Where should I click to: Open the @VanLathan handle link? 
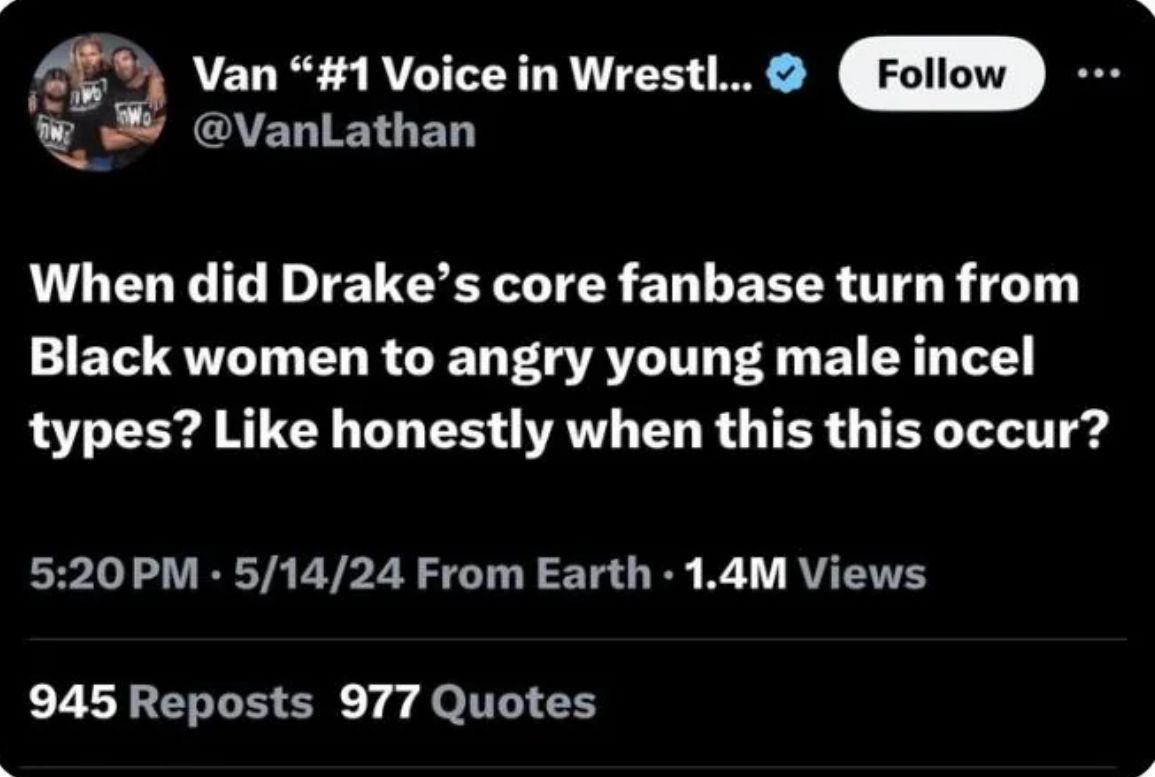333,131
